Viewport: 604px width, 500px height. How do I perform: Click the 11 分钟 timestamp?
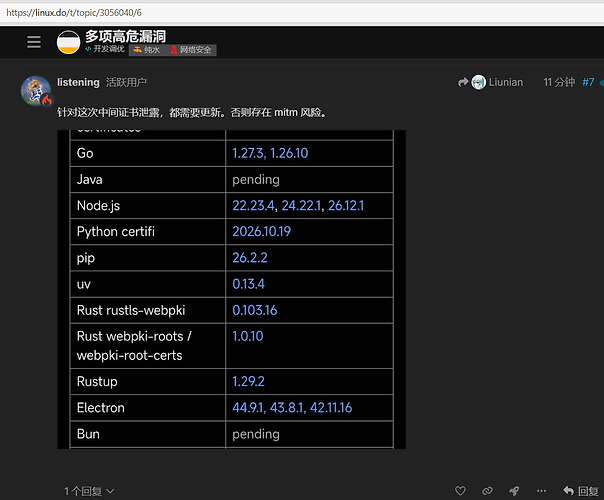559,82
